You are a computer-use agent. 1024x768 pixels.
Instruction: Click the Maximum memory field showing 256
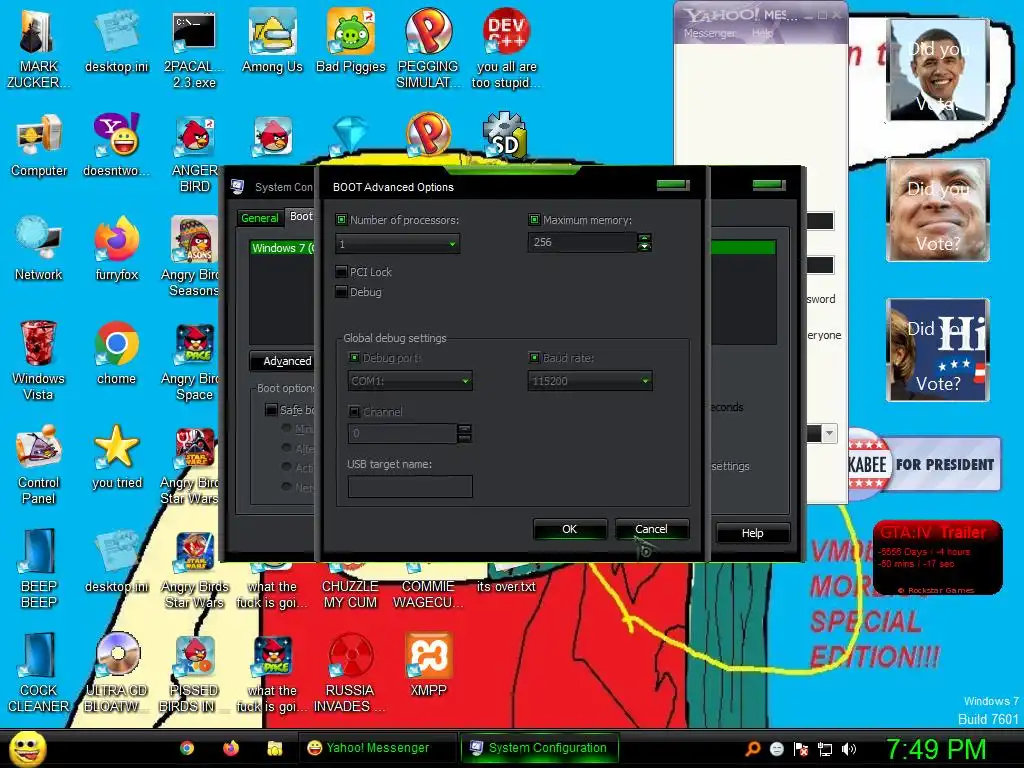(x=582, y=242)
